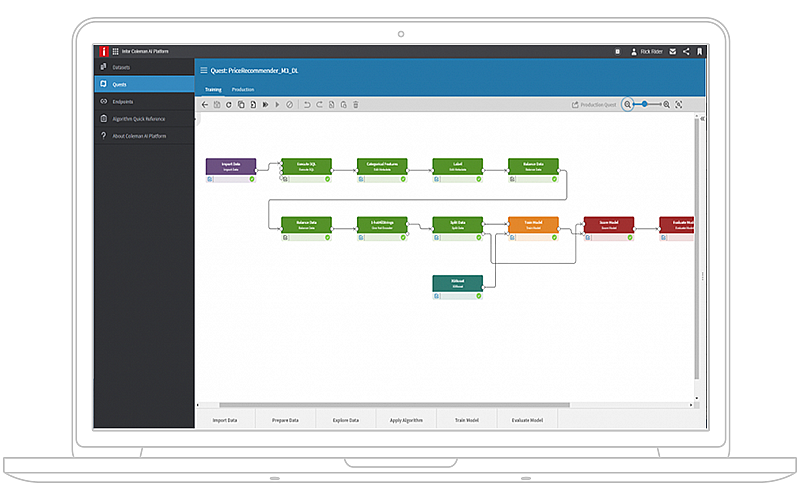Open the Evaluate Model palette tab
Viewport: 800px width, 502px height.
click(x=527, y=420)
